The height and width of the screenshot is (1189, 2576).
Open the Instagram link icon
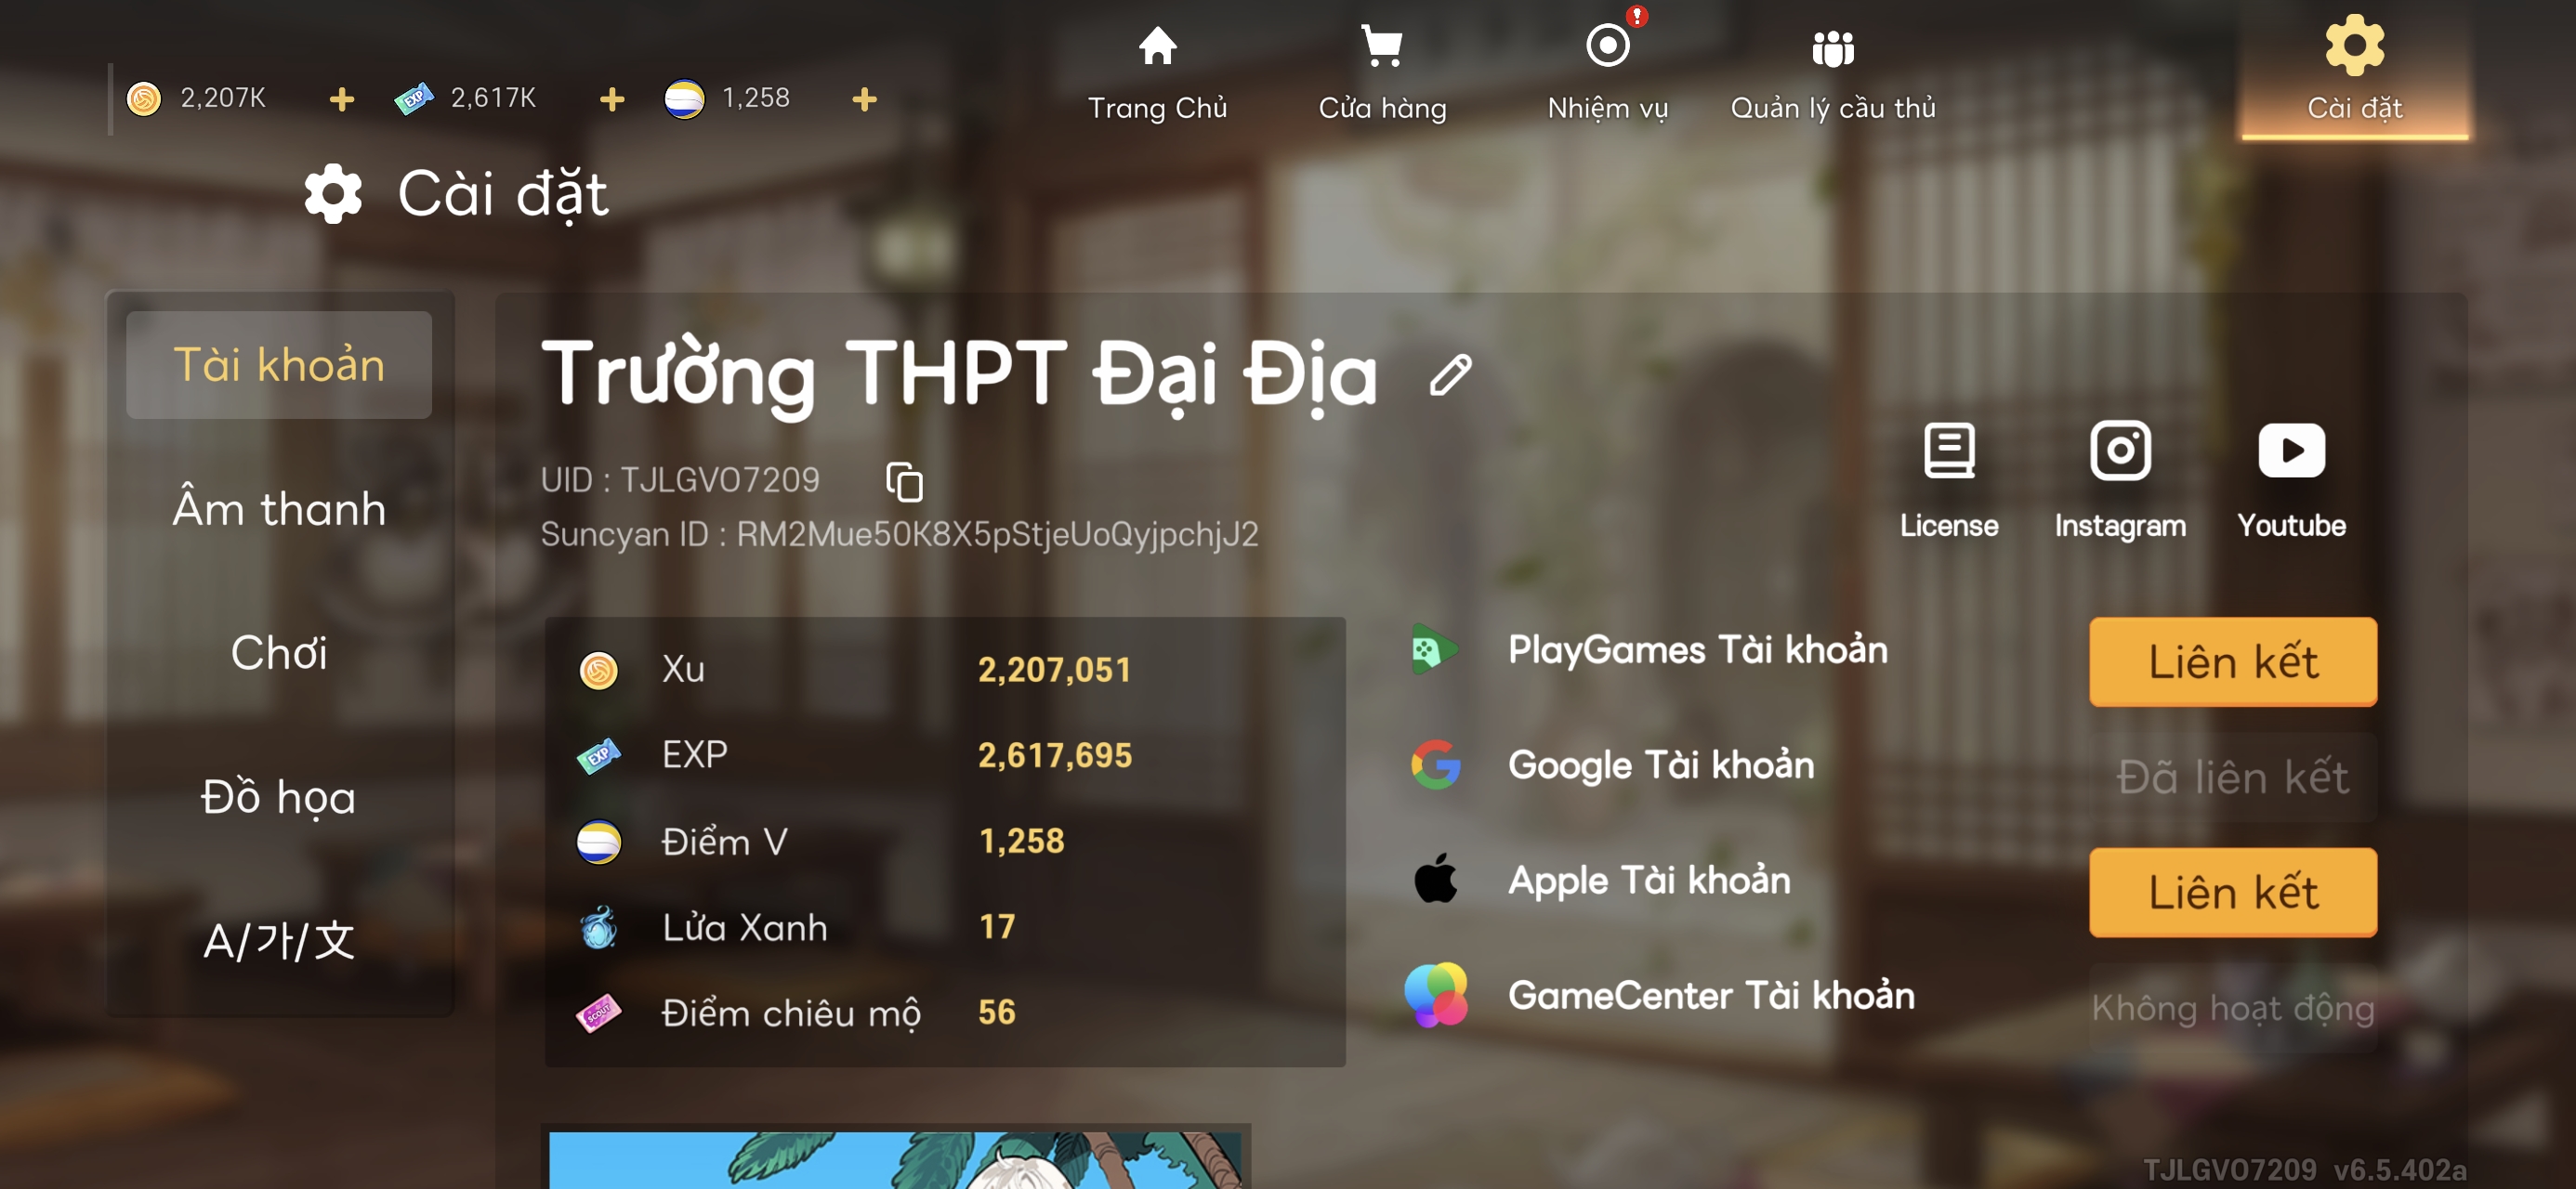(2119, 452)
